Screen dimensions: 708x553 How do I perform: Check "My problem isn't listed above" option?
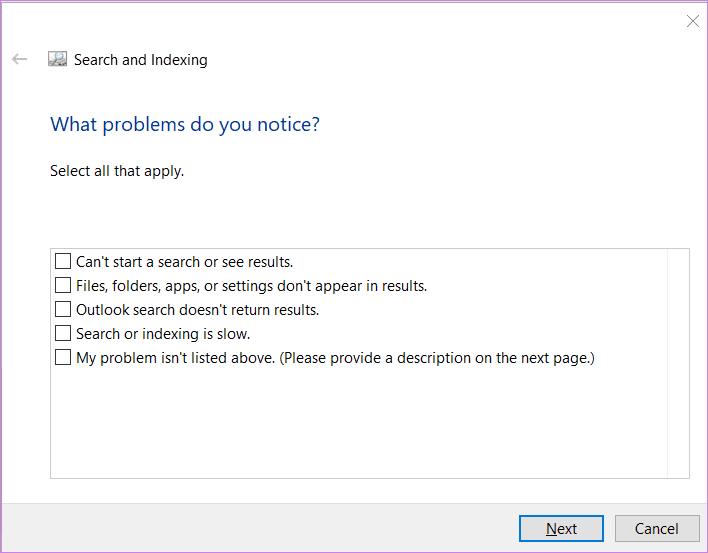(x=63, y=357)
